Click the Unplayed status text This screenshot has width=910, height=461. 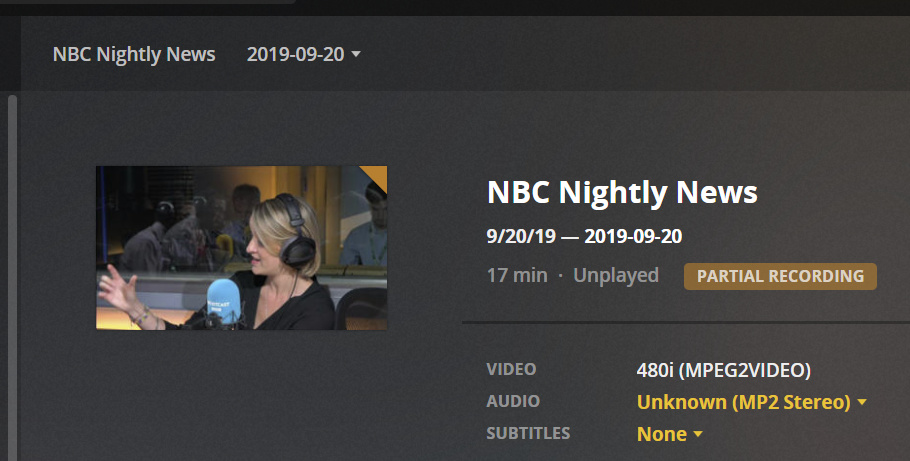coord(616,275)
